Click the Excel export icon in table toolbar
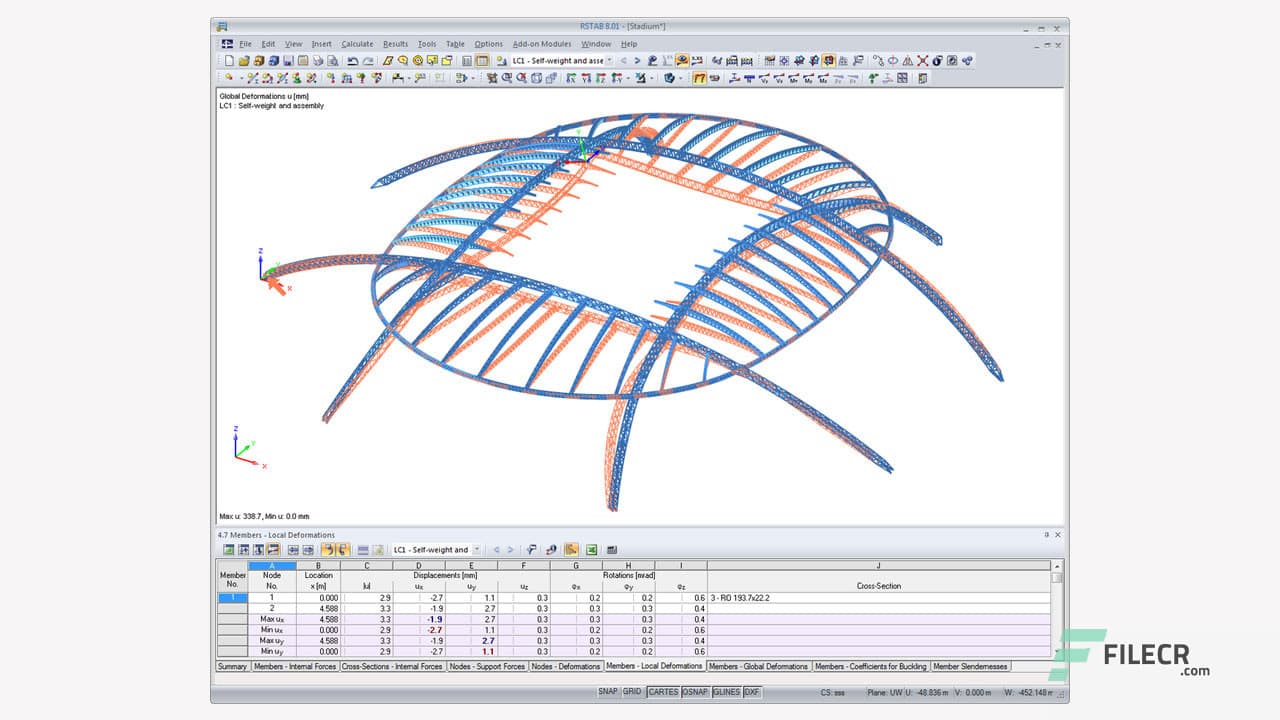 pyautogui.click(x=591, y=550)
